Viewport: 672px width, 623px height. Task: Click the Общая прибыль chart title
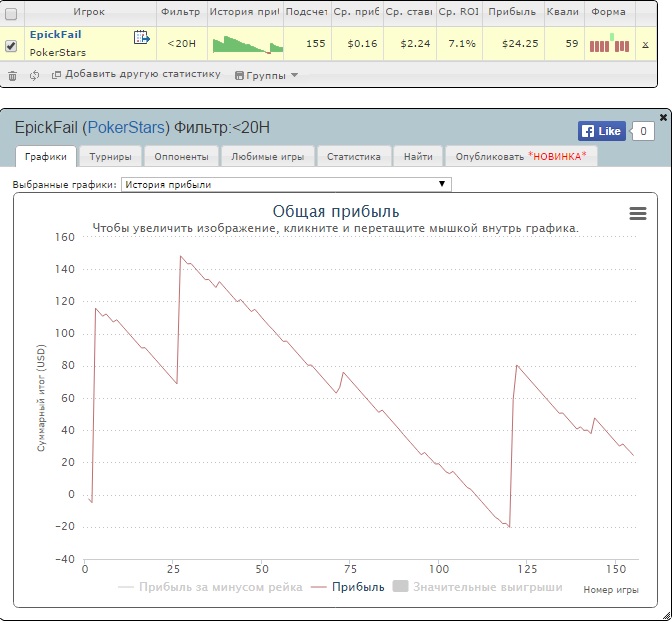[x=336, y=212]
